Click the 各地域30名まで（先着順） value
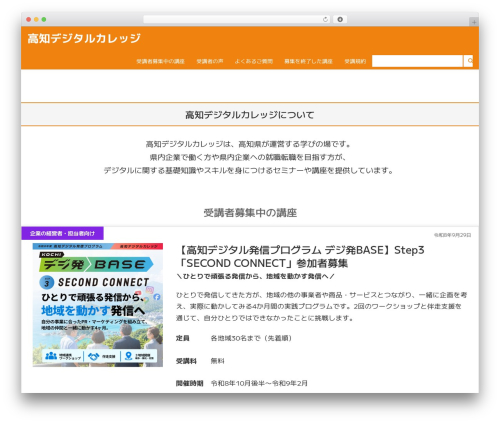Image resolution: width=500 pixels, height=423 pixels. pos(252,338)
